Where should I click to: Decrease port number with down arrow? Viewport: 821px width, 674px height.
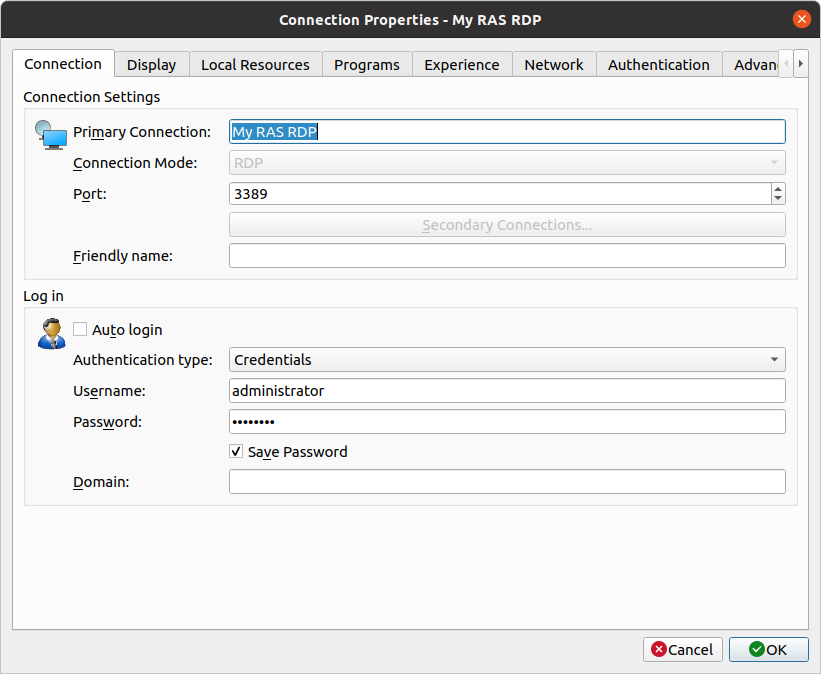click(x=778, y=198)
